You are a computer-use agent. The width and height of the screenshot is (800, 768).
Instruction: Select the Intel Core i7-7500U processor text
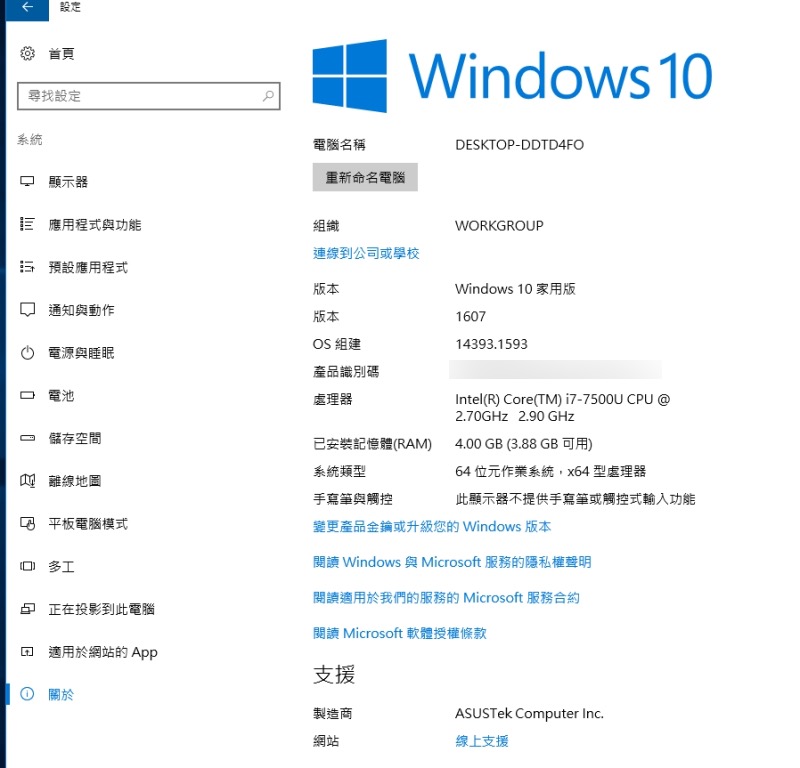pos(562,407)
